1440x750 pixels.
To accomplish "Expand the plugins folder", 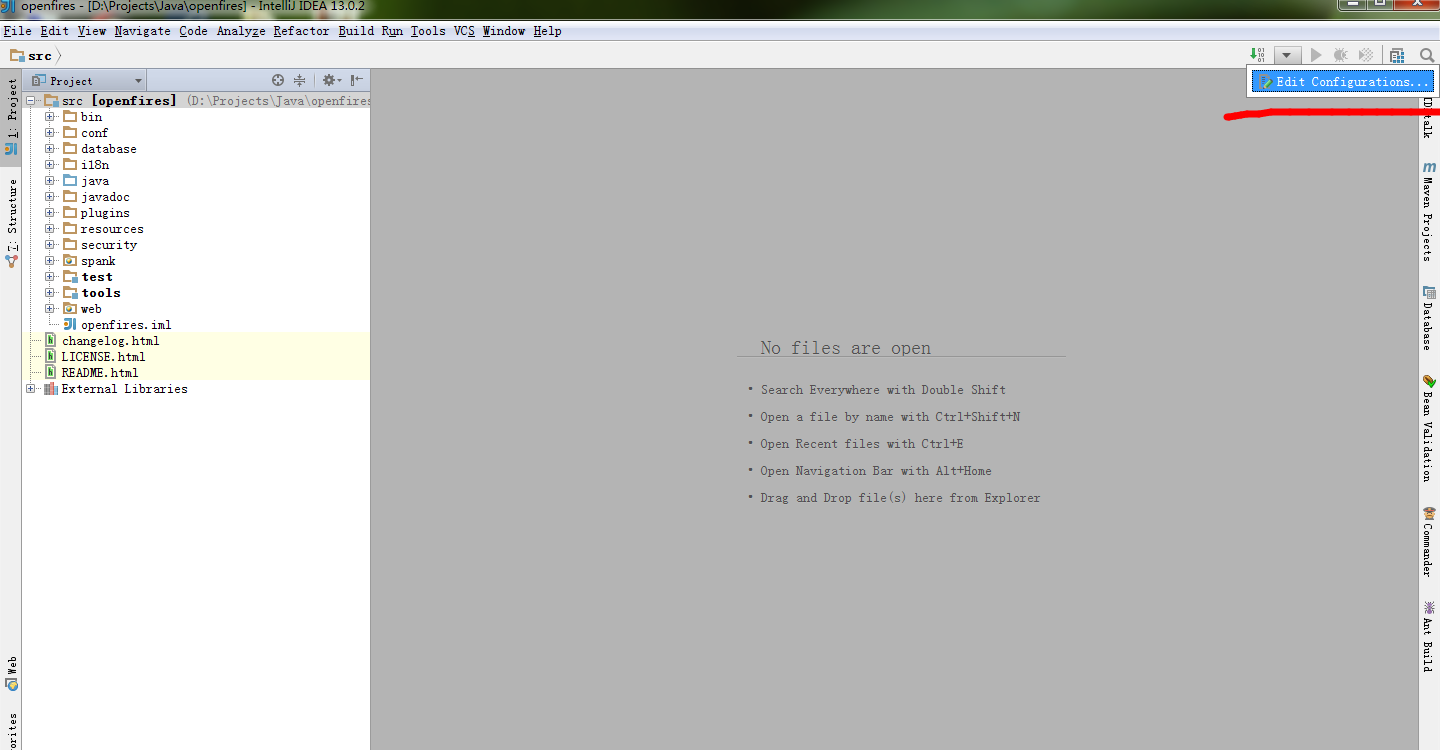I will point(50,212).
